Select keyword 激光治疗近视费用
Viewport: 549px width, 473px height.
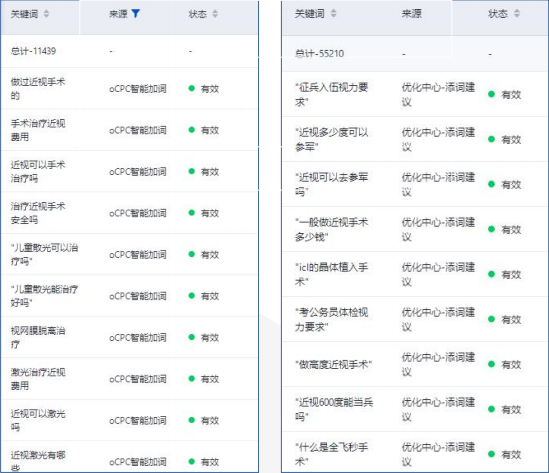pos(38,379)
